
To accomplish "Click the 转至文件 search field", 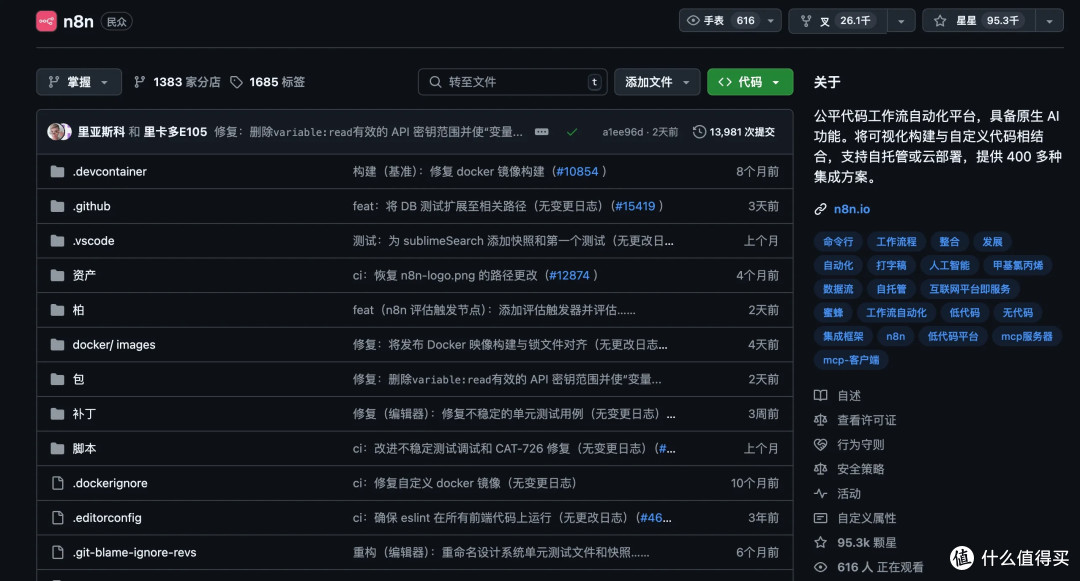I will [512, 82].
